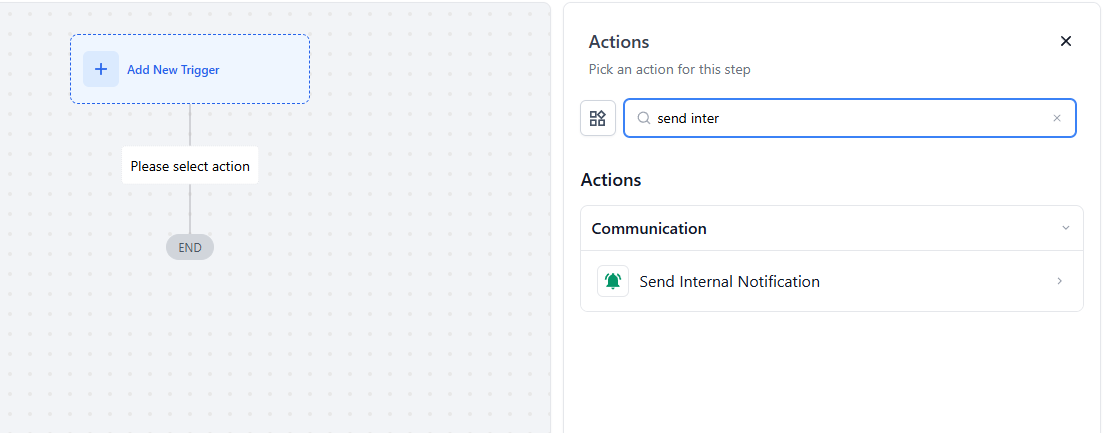Click the Actions list section heading
1113x433 pixels.
click(610, 180)
